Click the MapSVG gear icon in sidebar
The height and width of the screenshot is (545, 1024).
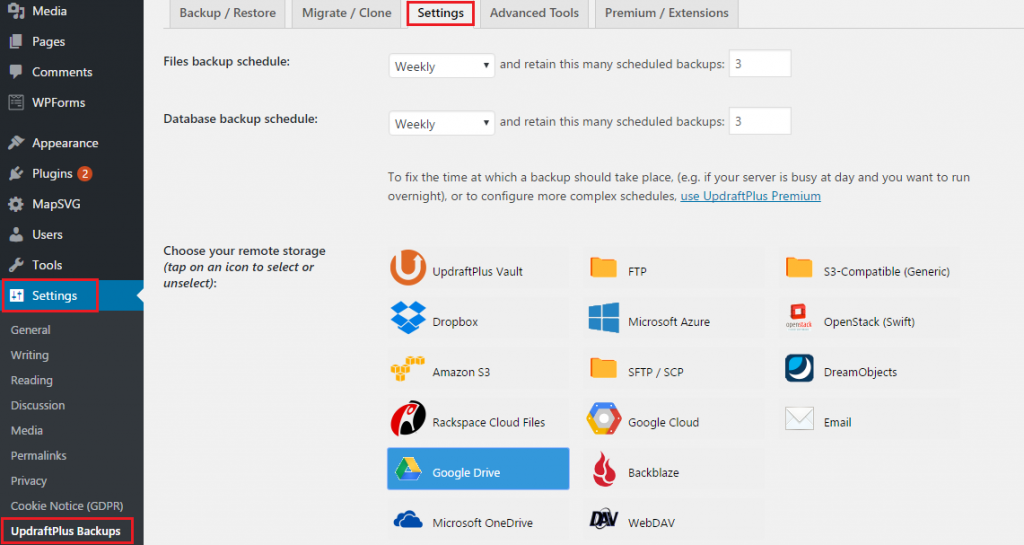point(16,204)
